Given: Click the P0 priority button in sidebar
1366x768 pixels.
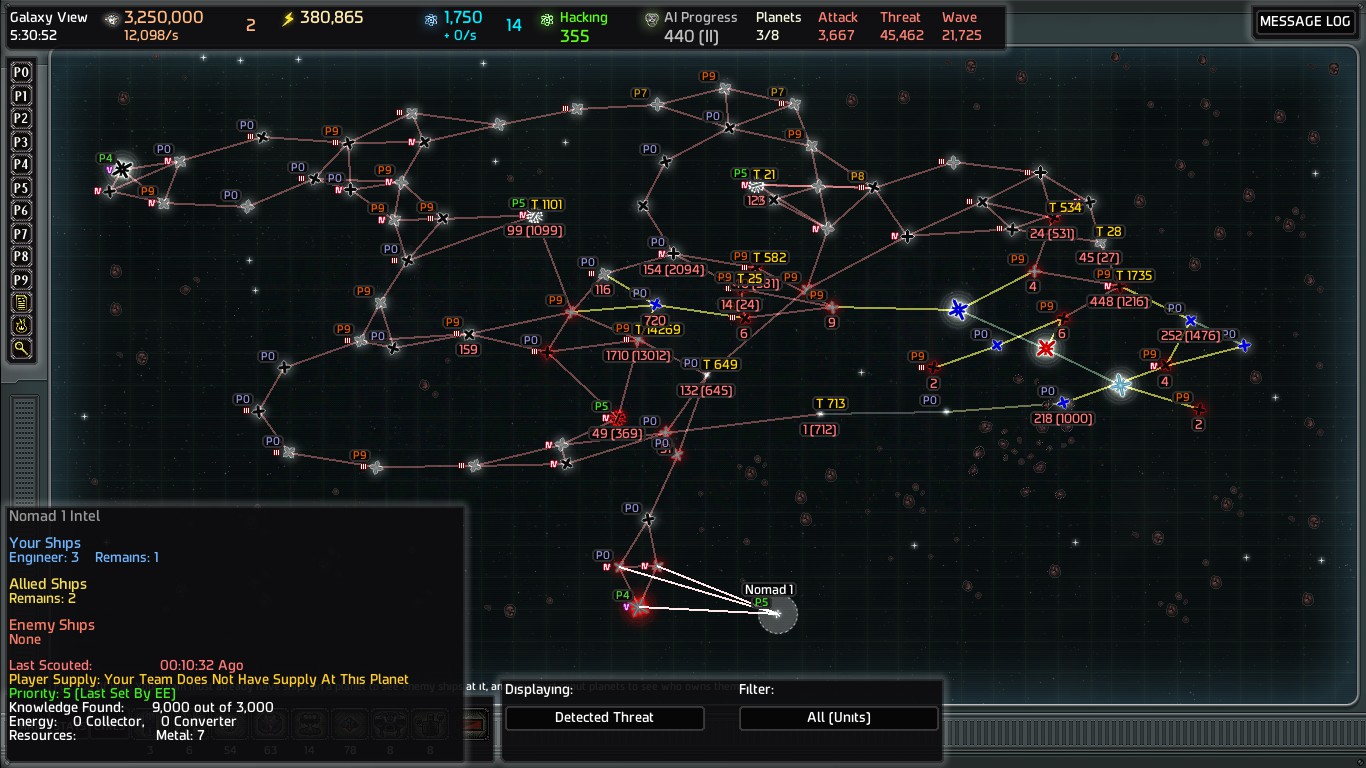Looking at the screenshot, I should point(21,73).
